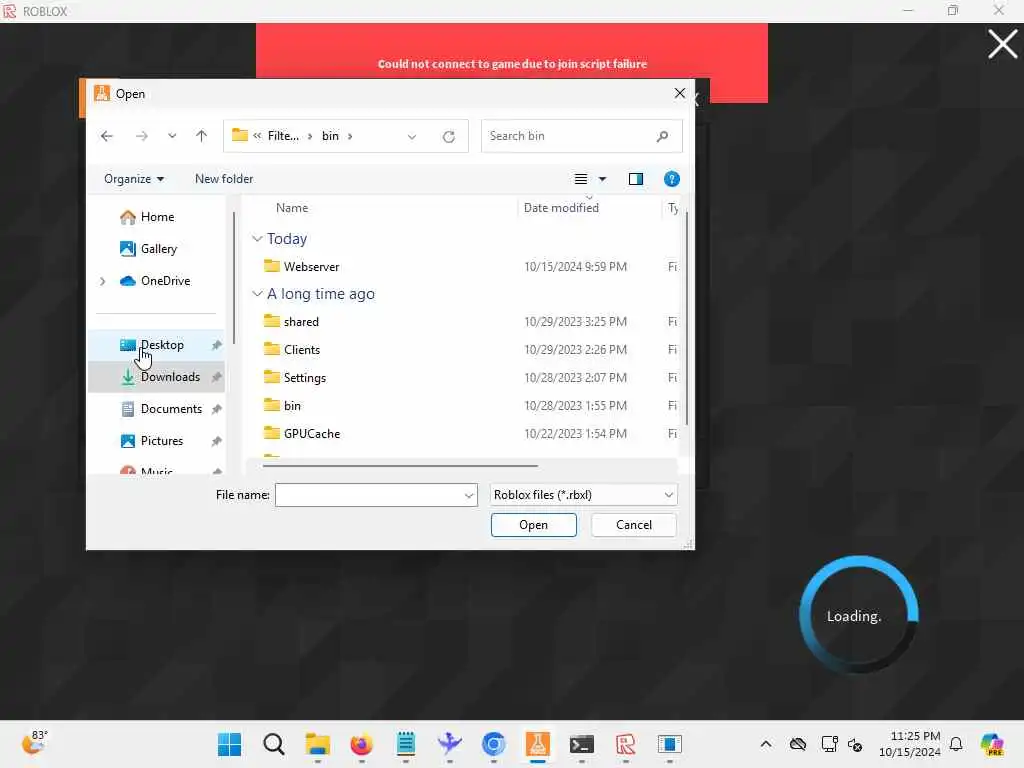Screen dimensions: 1024x768
Task: Open notifications bell icon
Action: 956,744
